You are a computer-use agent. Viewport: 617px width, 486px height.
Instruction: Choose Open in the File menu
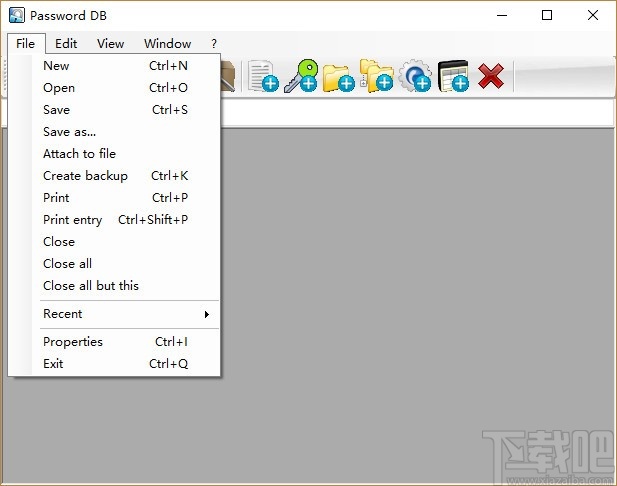(114, 88)
